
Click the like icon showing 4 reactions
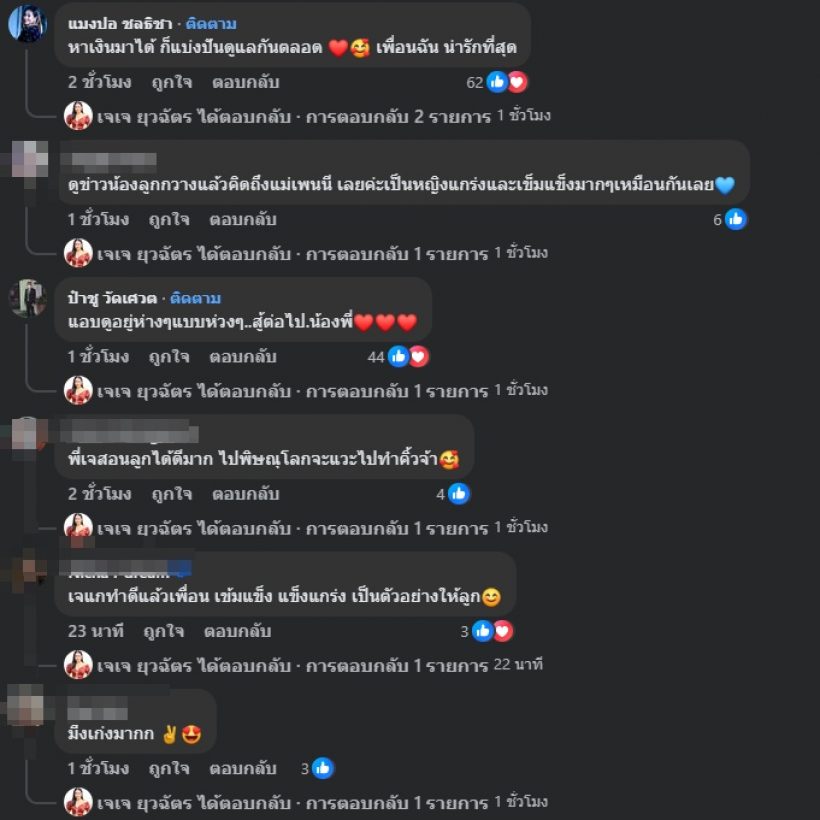pos(459,494)
